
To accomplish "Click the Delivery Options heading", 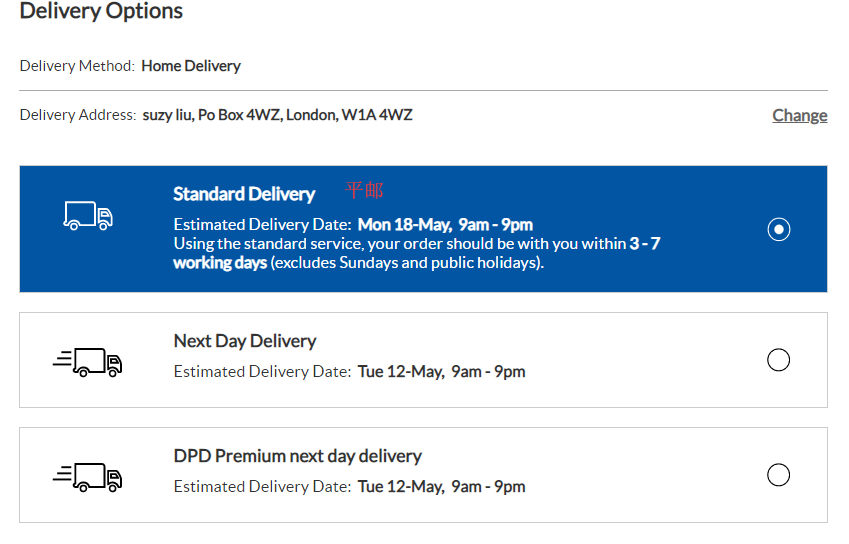I will tap(101, 12).
